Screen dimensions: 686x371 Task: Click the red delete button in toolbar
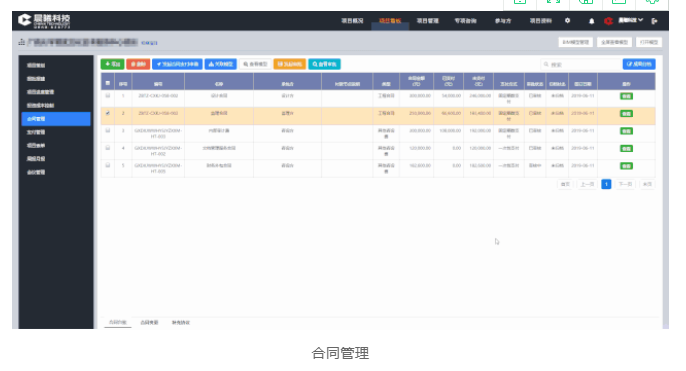point(138,64)
